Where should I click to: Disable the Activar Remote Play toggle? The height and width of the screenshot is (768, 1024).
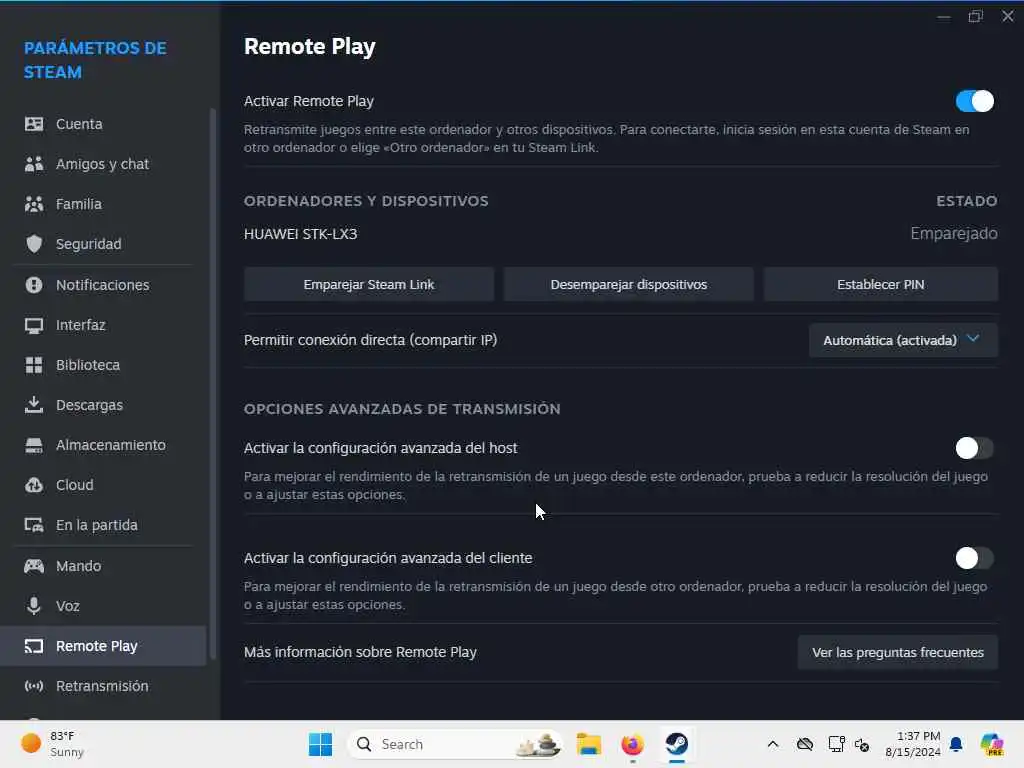click(x=974, y=101)
